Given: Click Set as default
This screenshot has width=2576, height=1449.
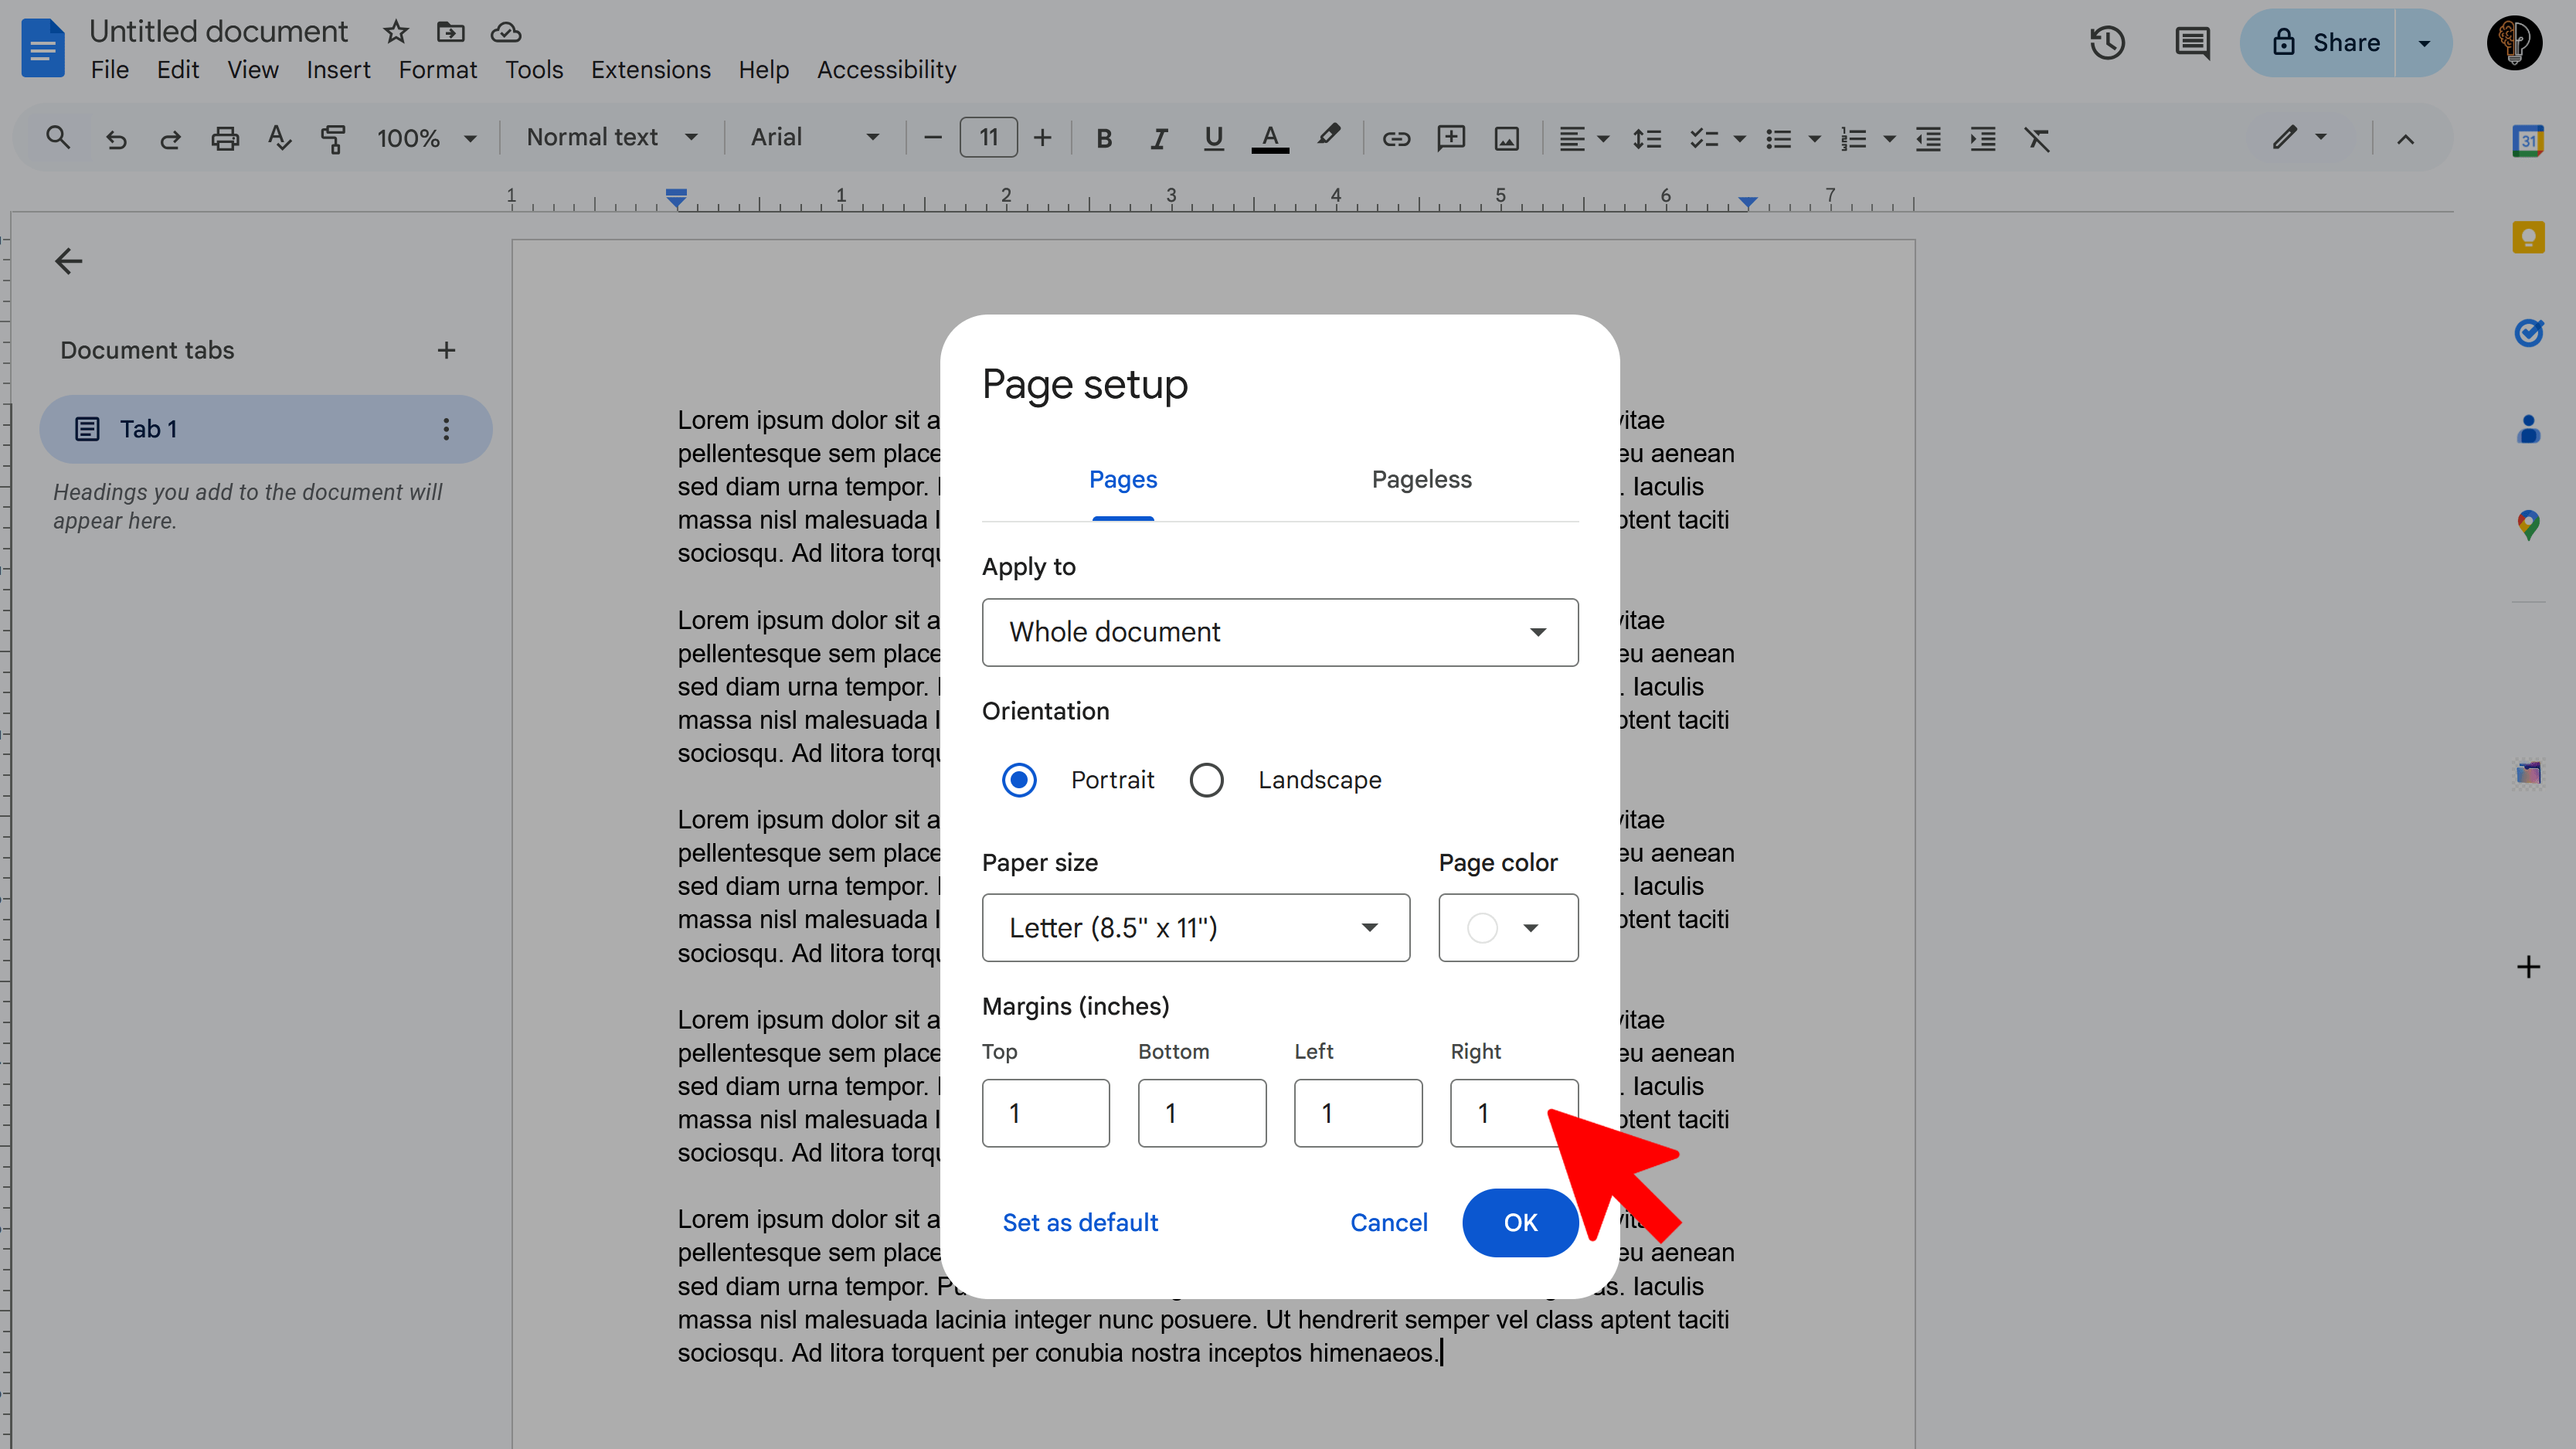Looking at the screenshot, I should point(1079,1222).
